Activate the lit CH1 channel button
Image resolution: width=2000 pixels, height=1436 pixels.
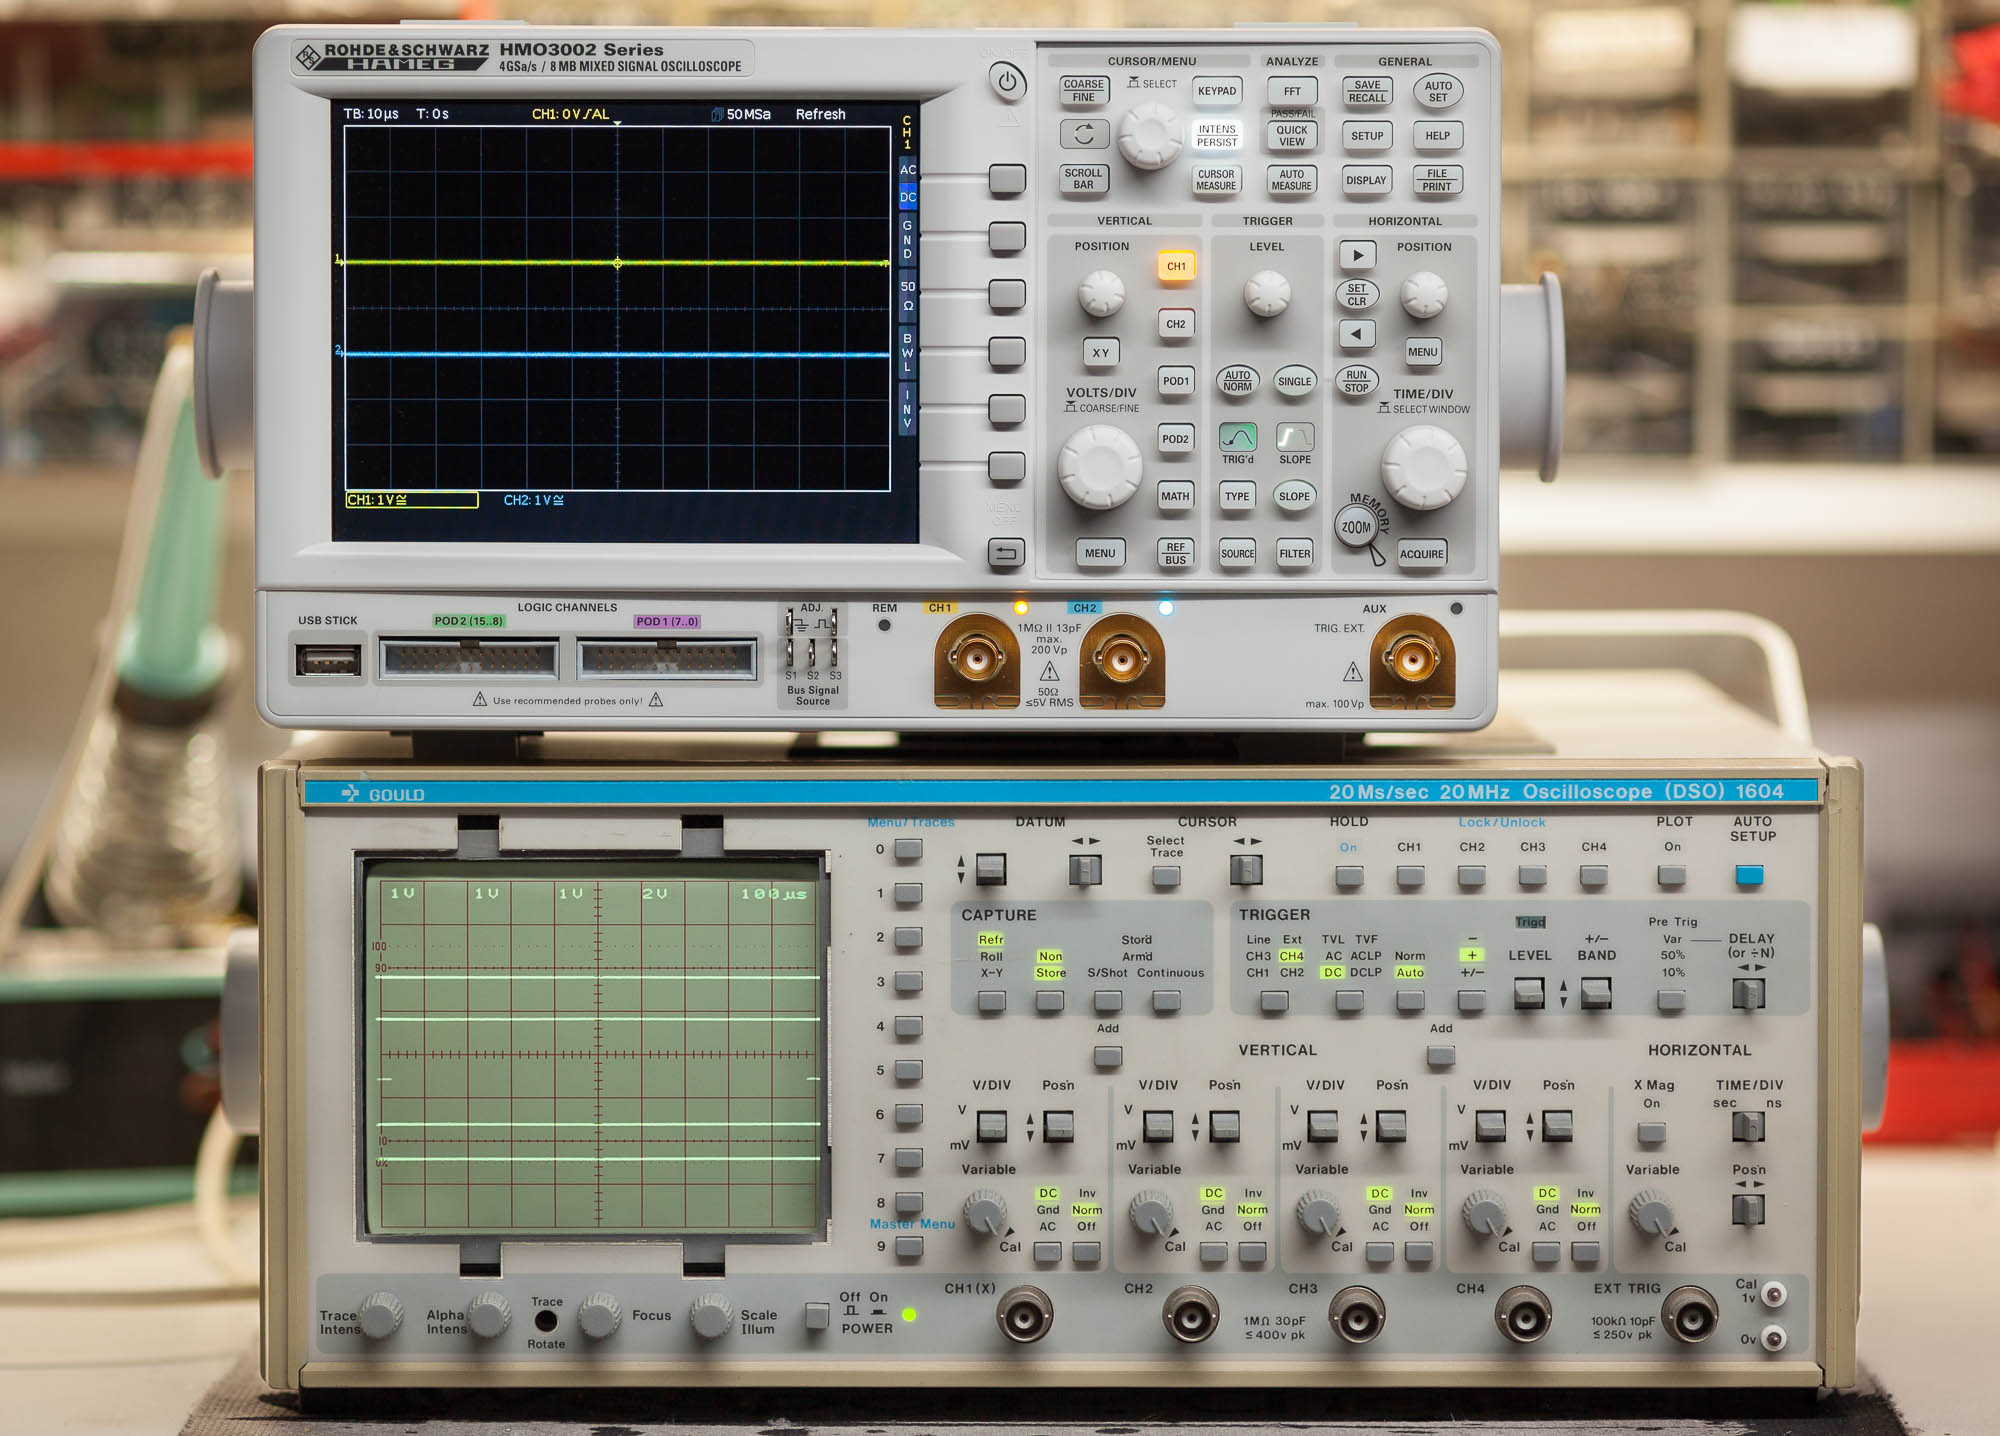click(1176, 266)
